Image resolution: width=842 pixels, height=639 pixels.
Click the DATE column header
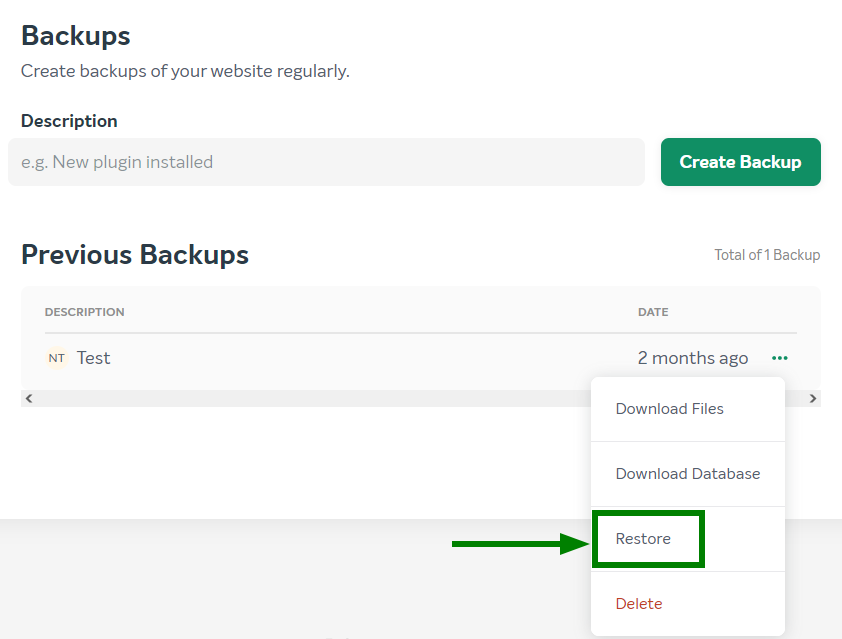653,312
